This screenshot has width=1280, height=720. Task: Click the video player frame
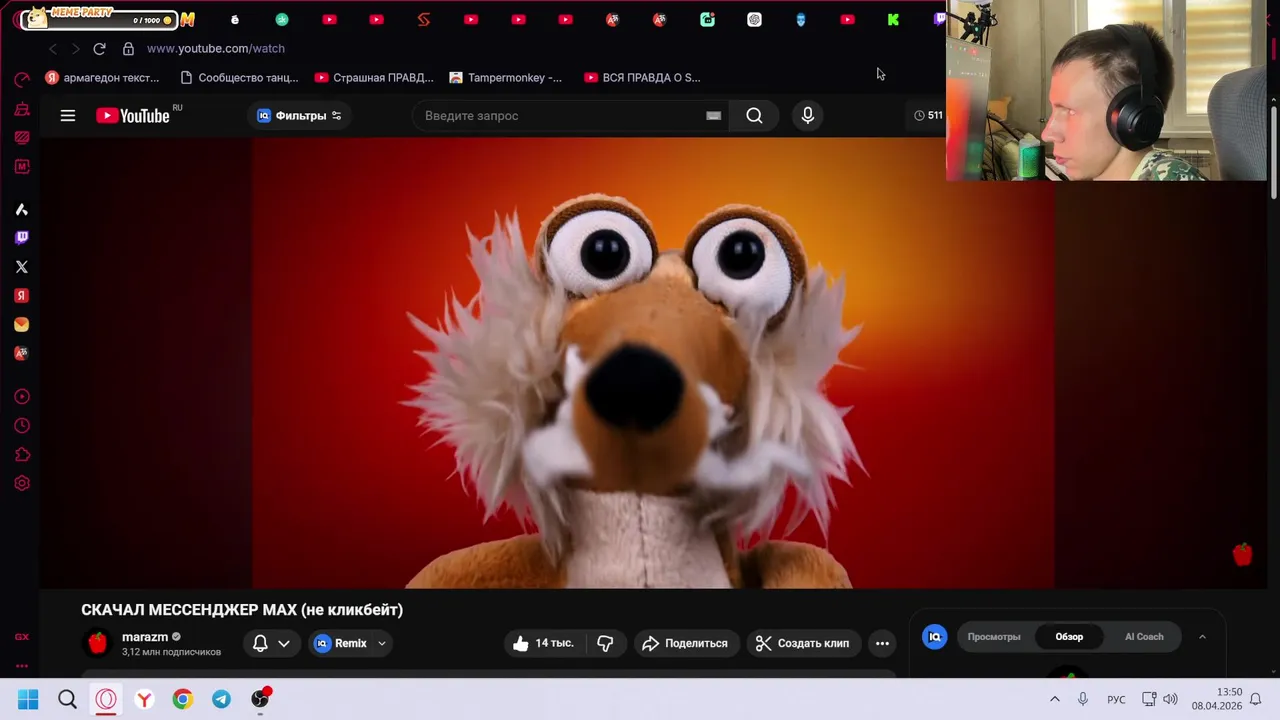pos(653,362)
